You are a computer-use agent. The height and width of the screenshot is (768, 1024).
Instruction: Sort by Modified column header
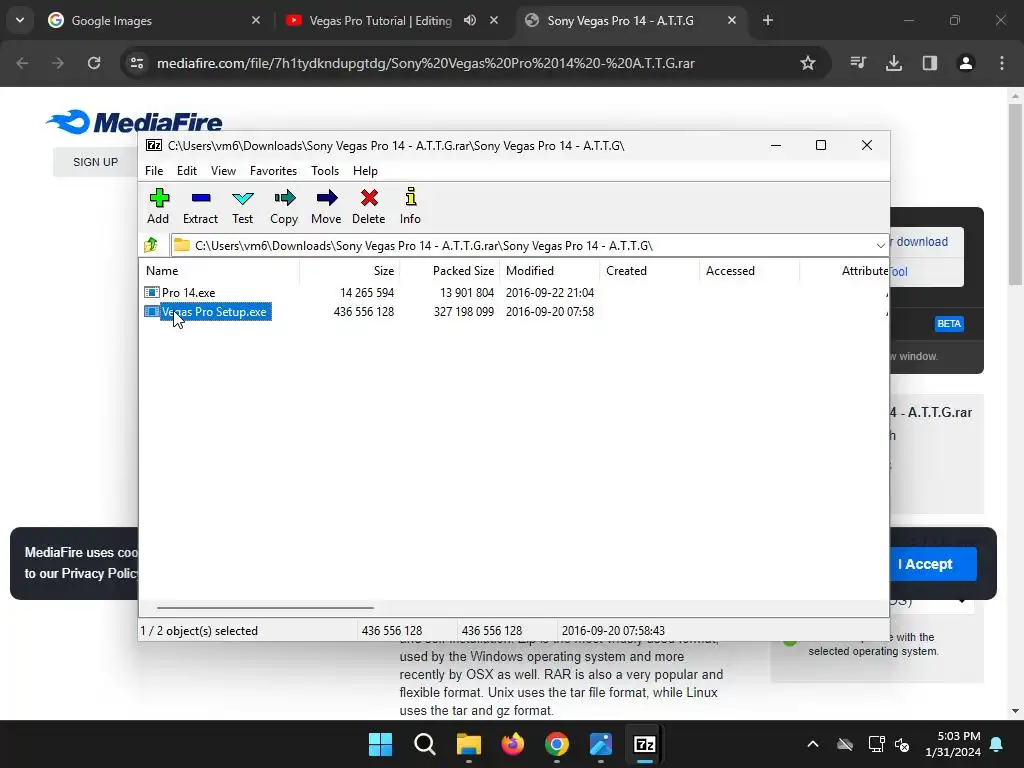pyautogui.click(x=549, y=270)
